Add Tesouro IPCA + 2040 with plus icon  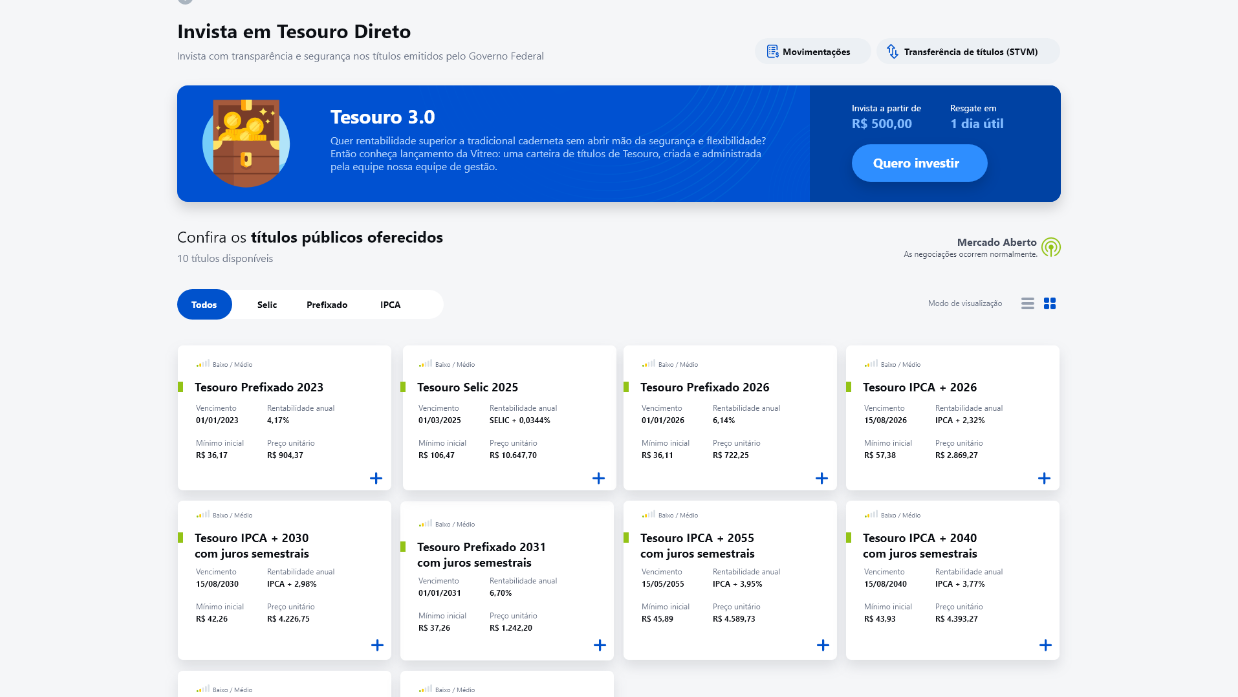pyautogui.click(x=1045, y=645)
